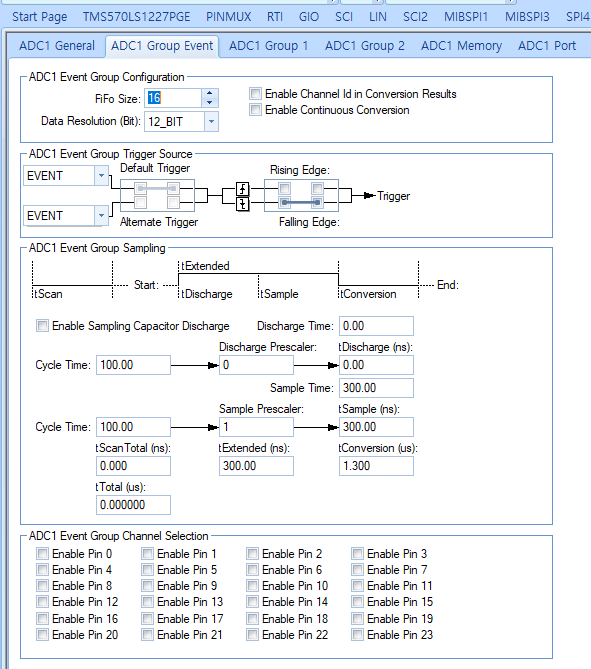Tick Enable Pin 23 checkbox
Image resolution: width=591 pixels, height=669 pixels.
(x=357, y=635)
